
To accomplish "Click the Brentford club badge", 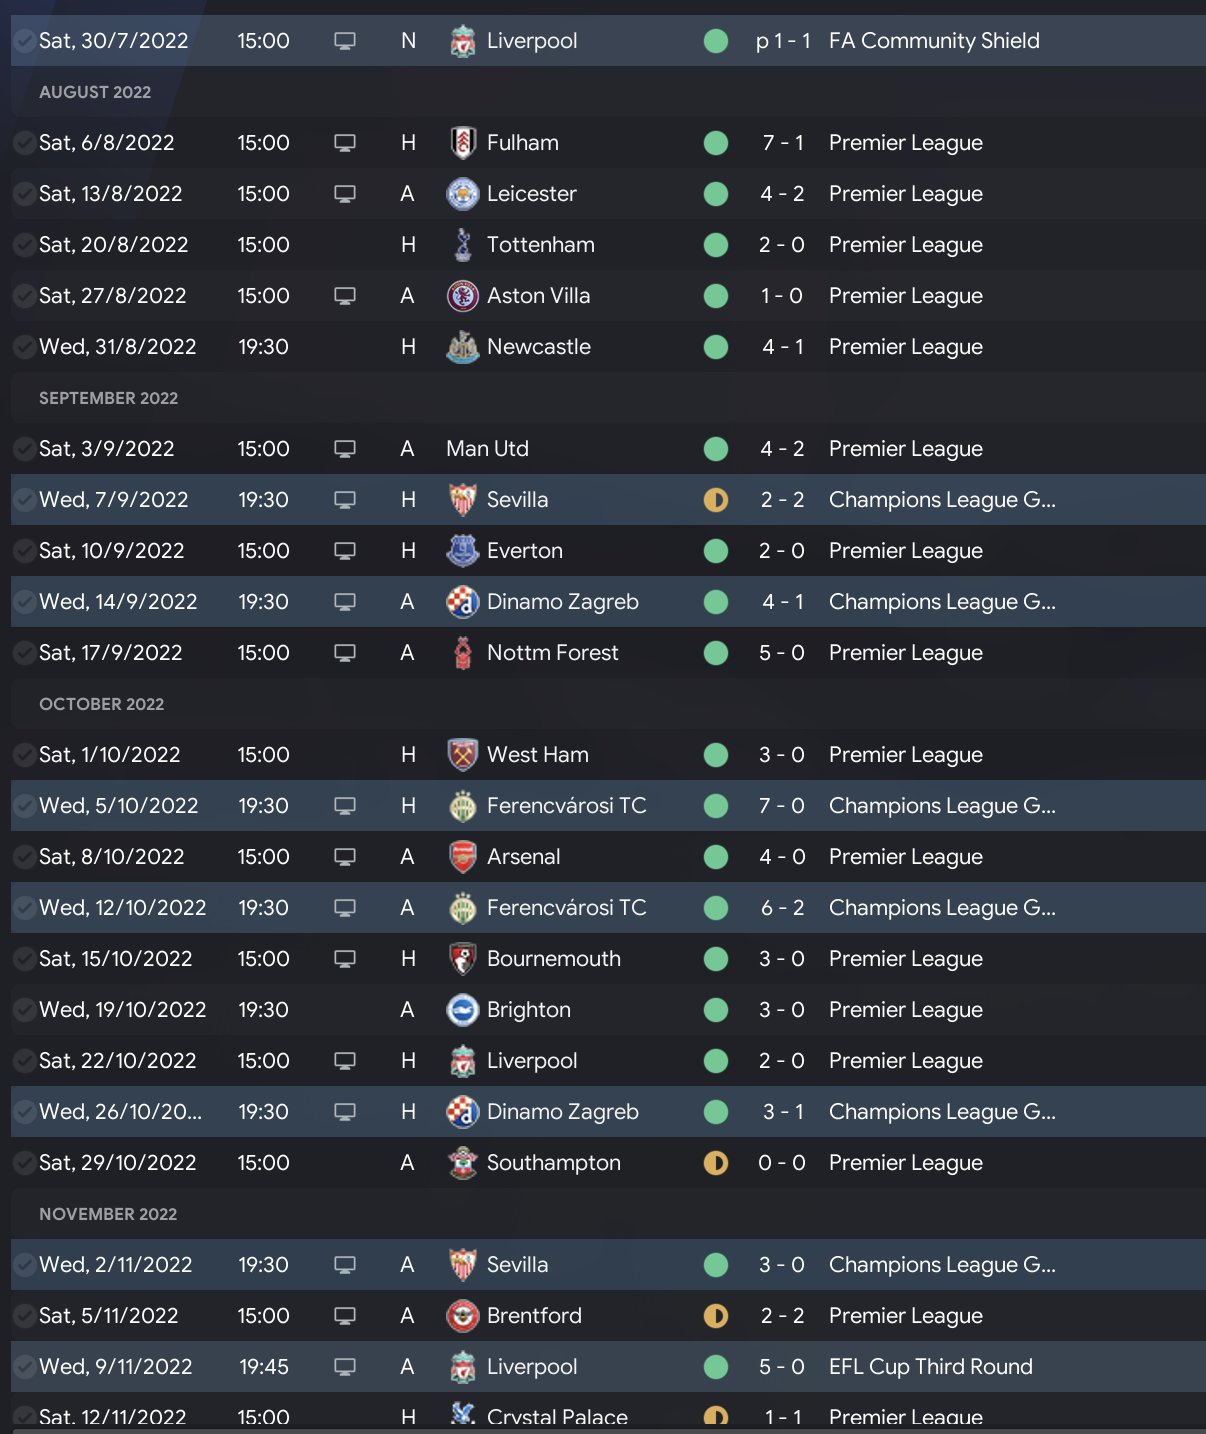I will 462,1316.
